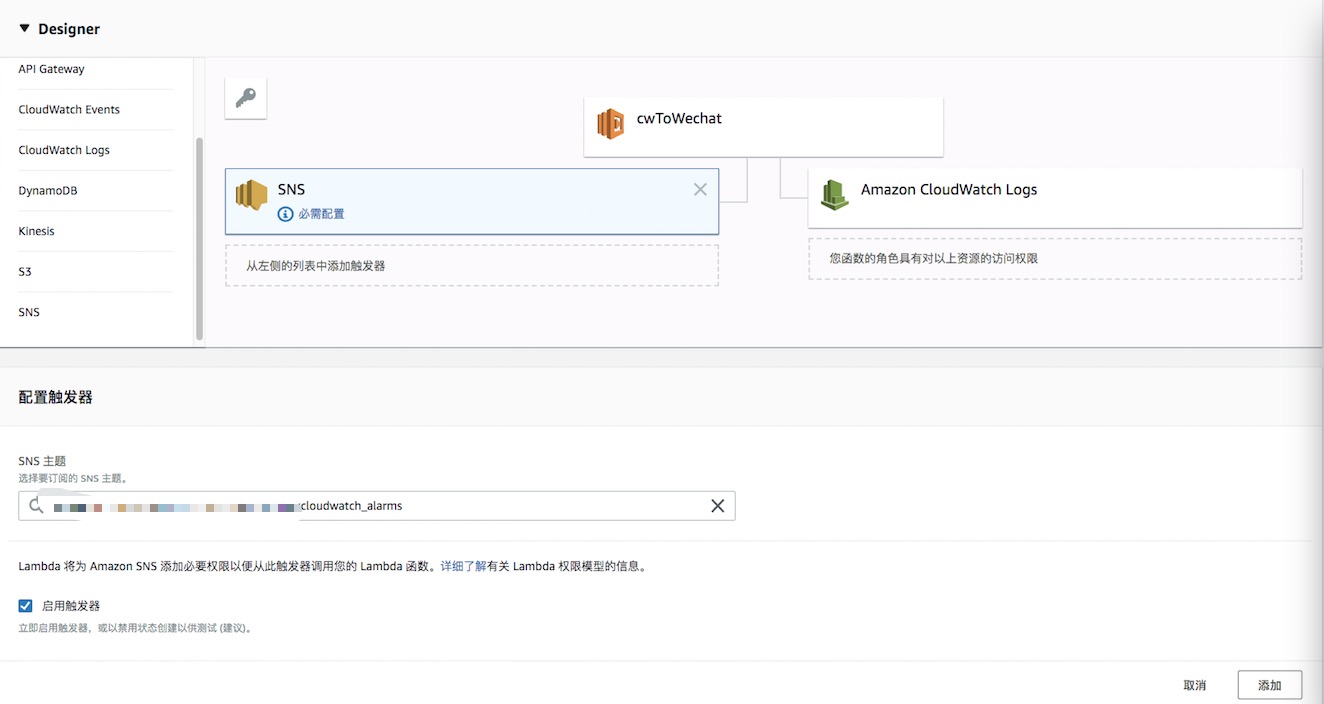Click the 添加 button
This screenshot has height=704, width=1324.
click(1270, 685)
